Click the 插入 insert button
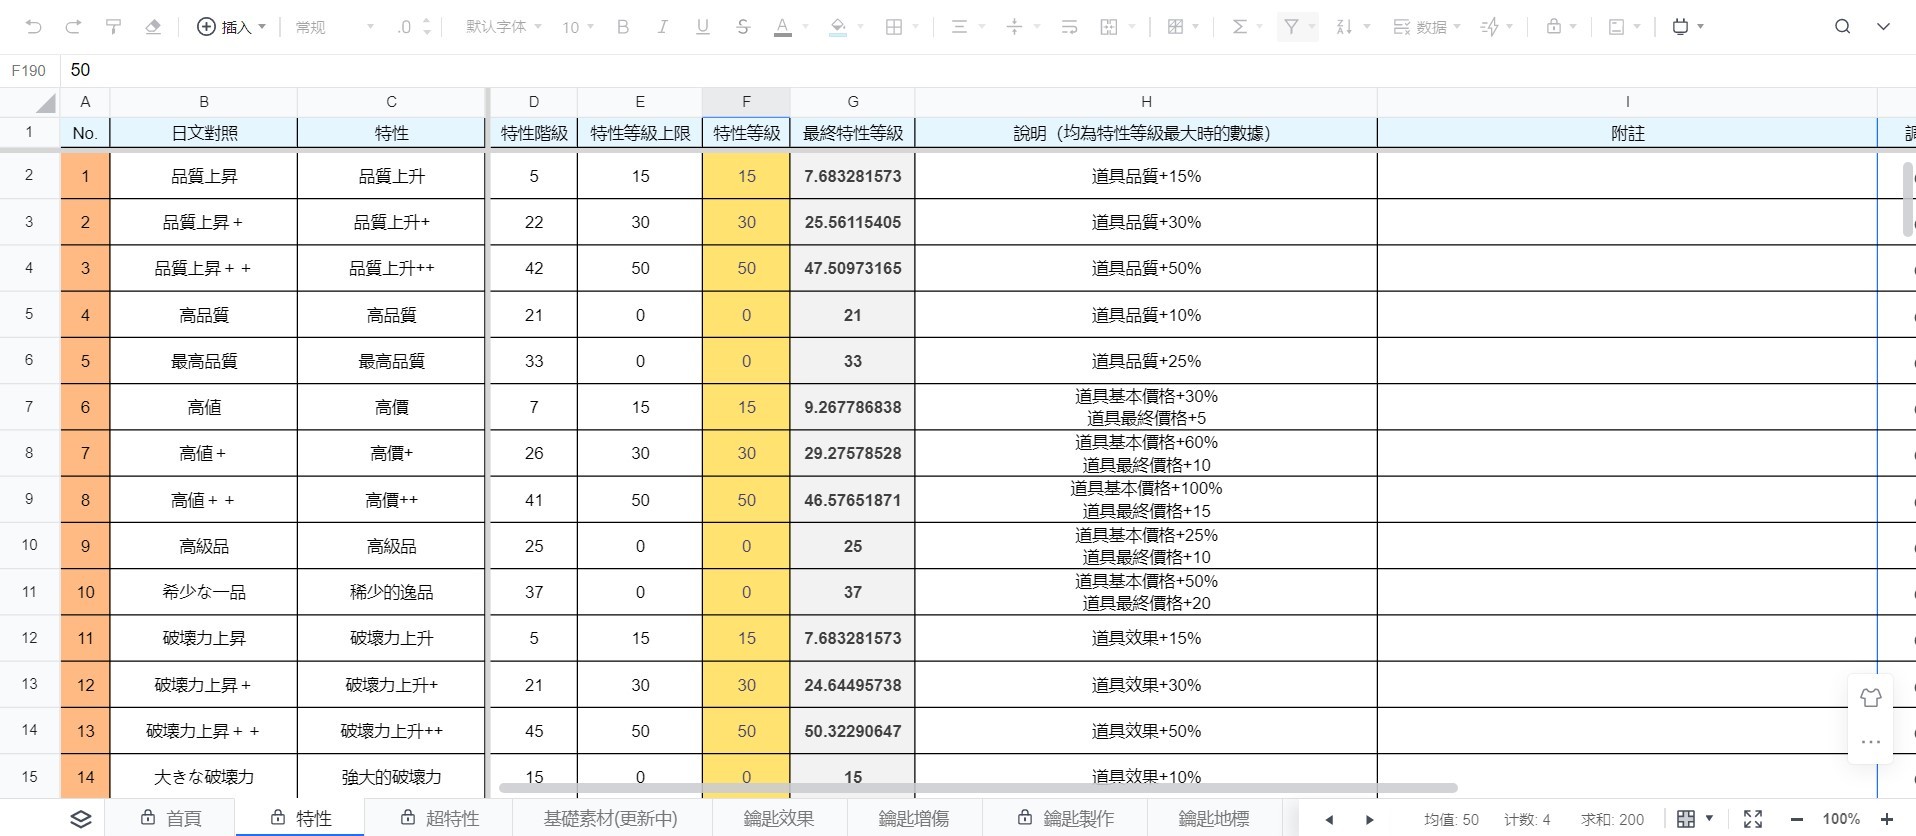Image resolution: width=1916 pixels, height=836 pixels. (x=231, y=27)
